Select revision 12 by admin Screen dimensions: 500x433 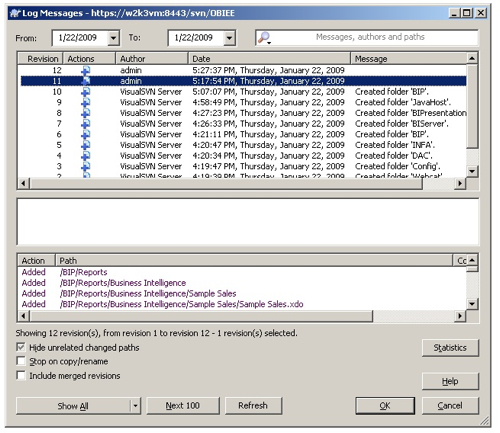point(243,70)
